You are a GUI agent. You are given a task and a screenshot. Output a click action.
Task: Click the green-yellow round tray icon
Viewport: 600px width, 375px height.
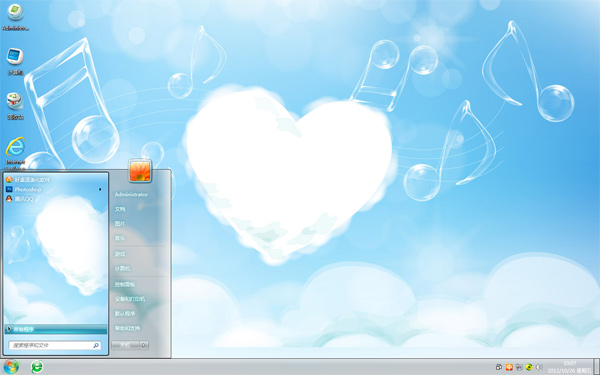(x=529, y=367)
